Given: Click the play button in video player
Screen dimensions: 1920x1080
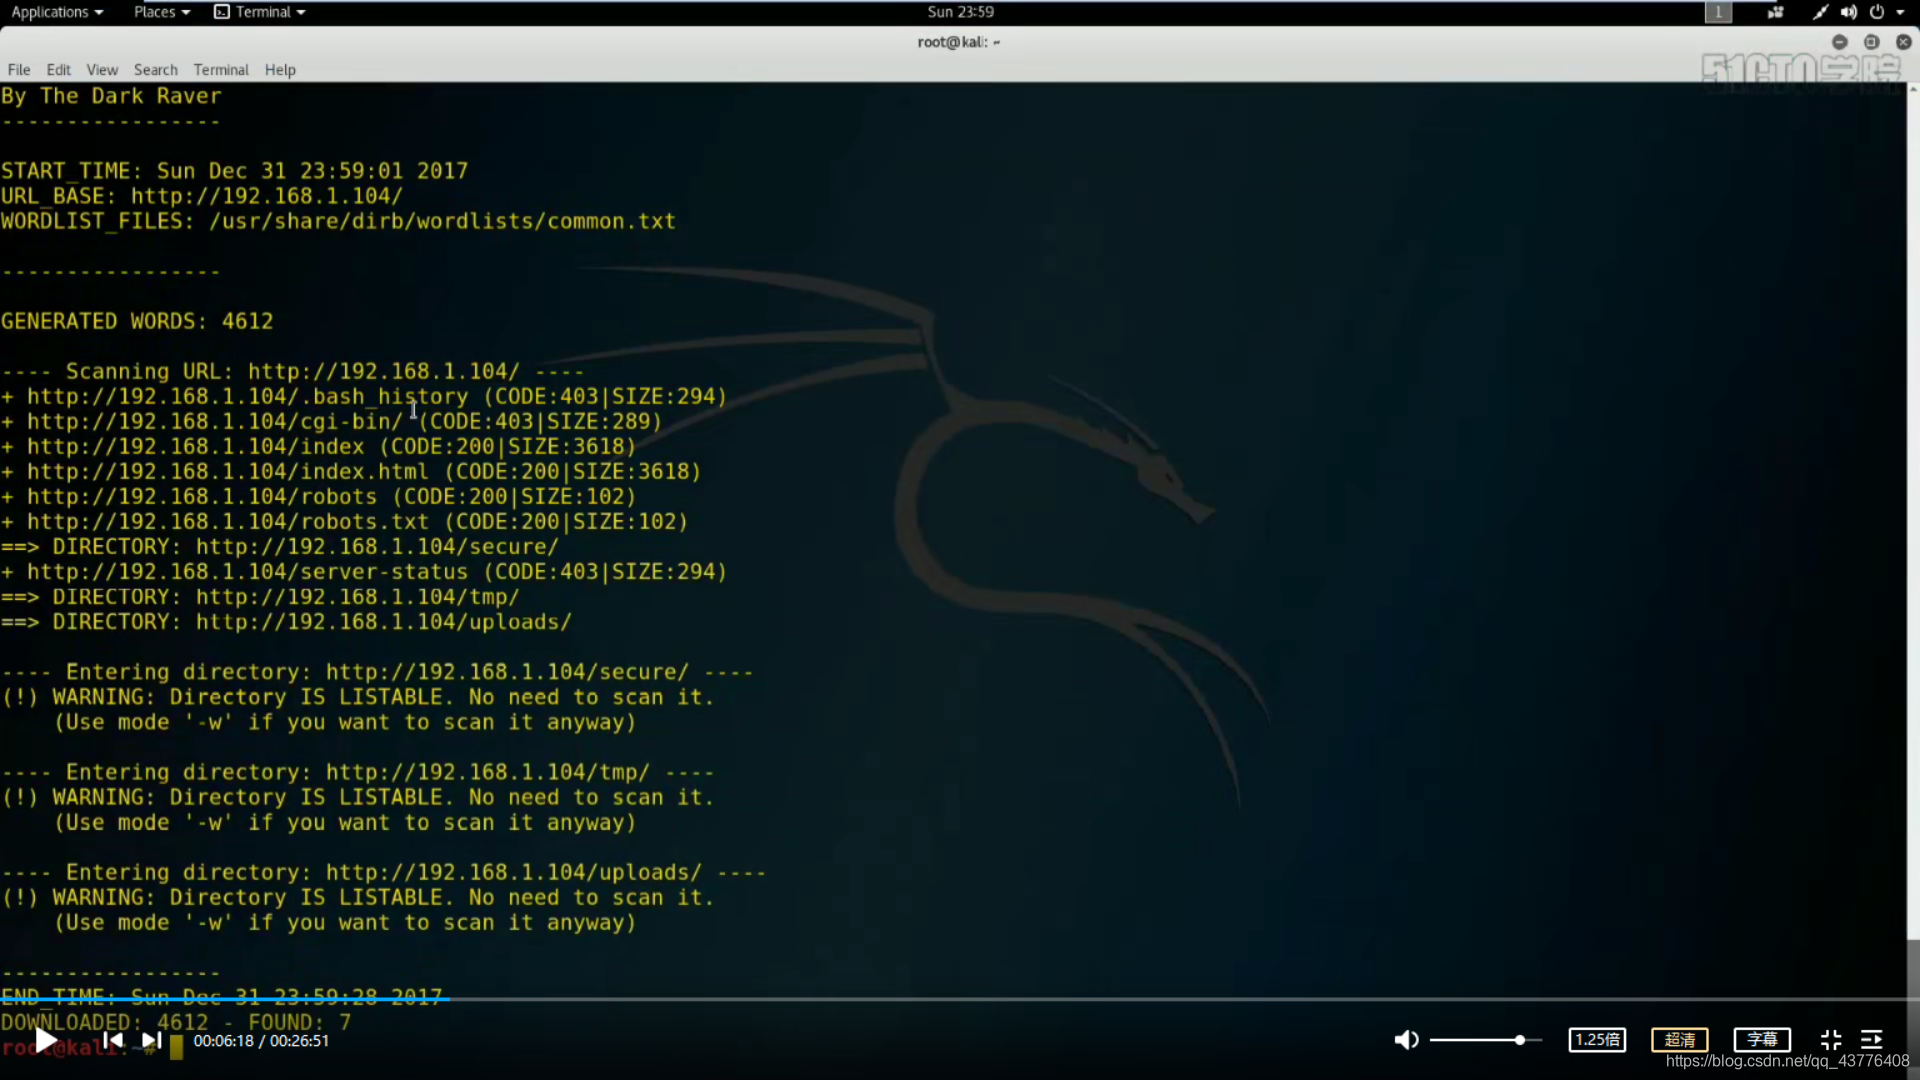Looking at the screenshot, I should point(46,1040).
